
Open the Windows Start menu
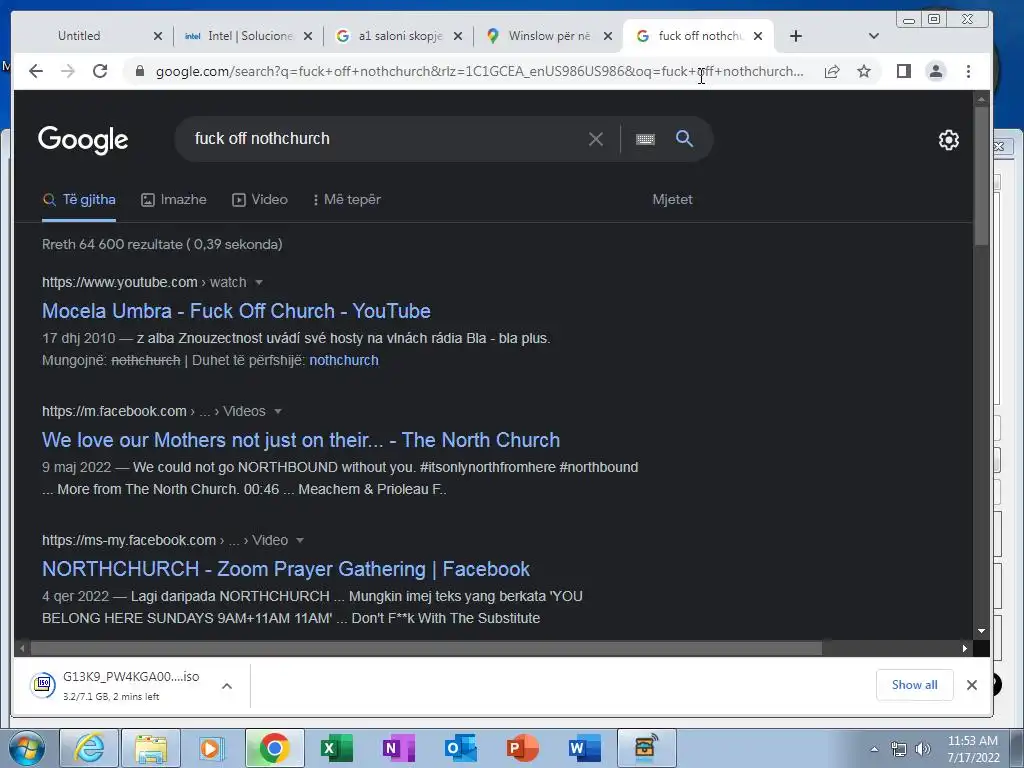(26, 748)
